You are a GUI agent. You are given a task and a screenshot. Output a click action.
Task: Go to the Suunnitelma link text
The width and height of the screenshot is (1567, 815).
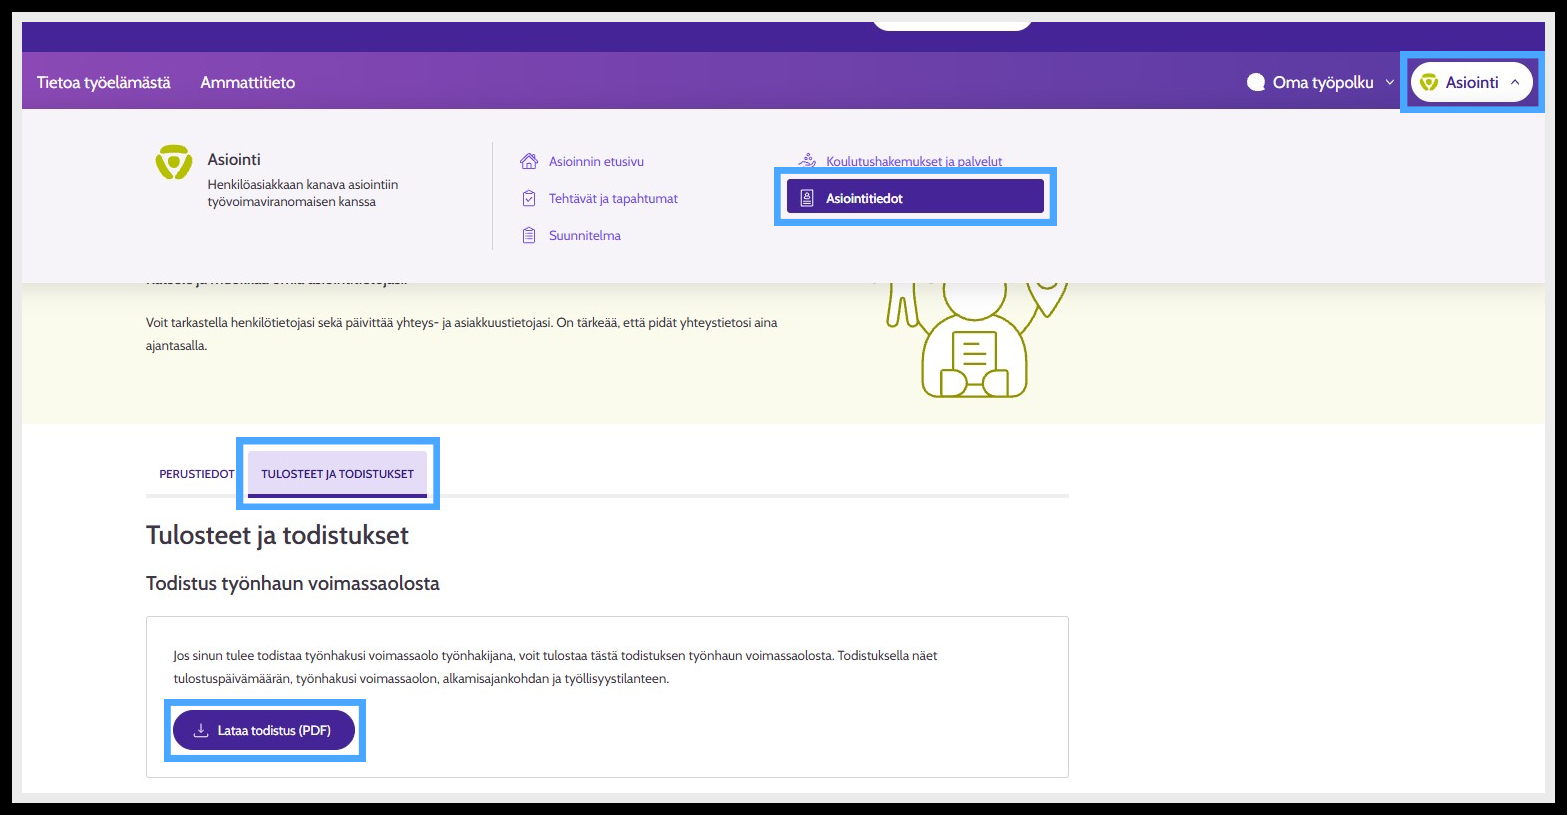coord(585,235)
